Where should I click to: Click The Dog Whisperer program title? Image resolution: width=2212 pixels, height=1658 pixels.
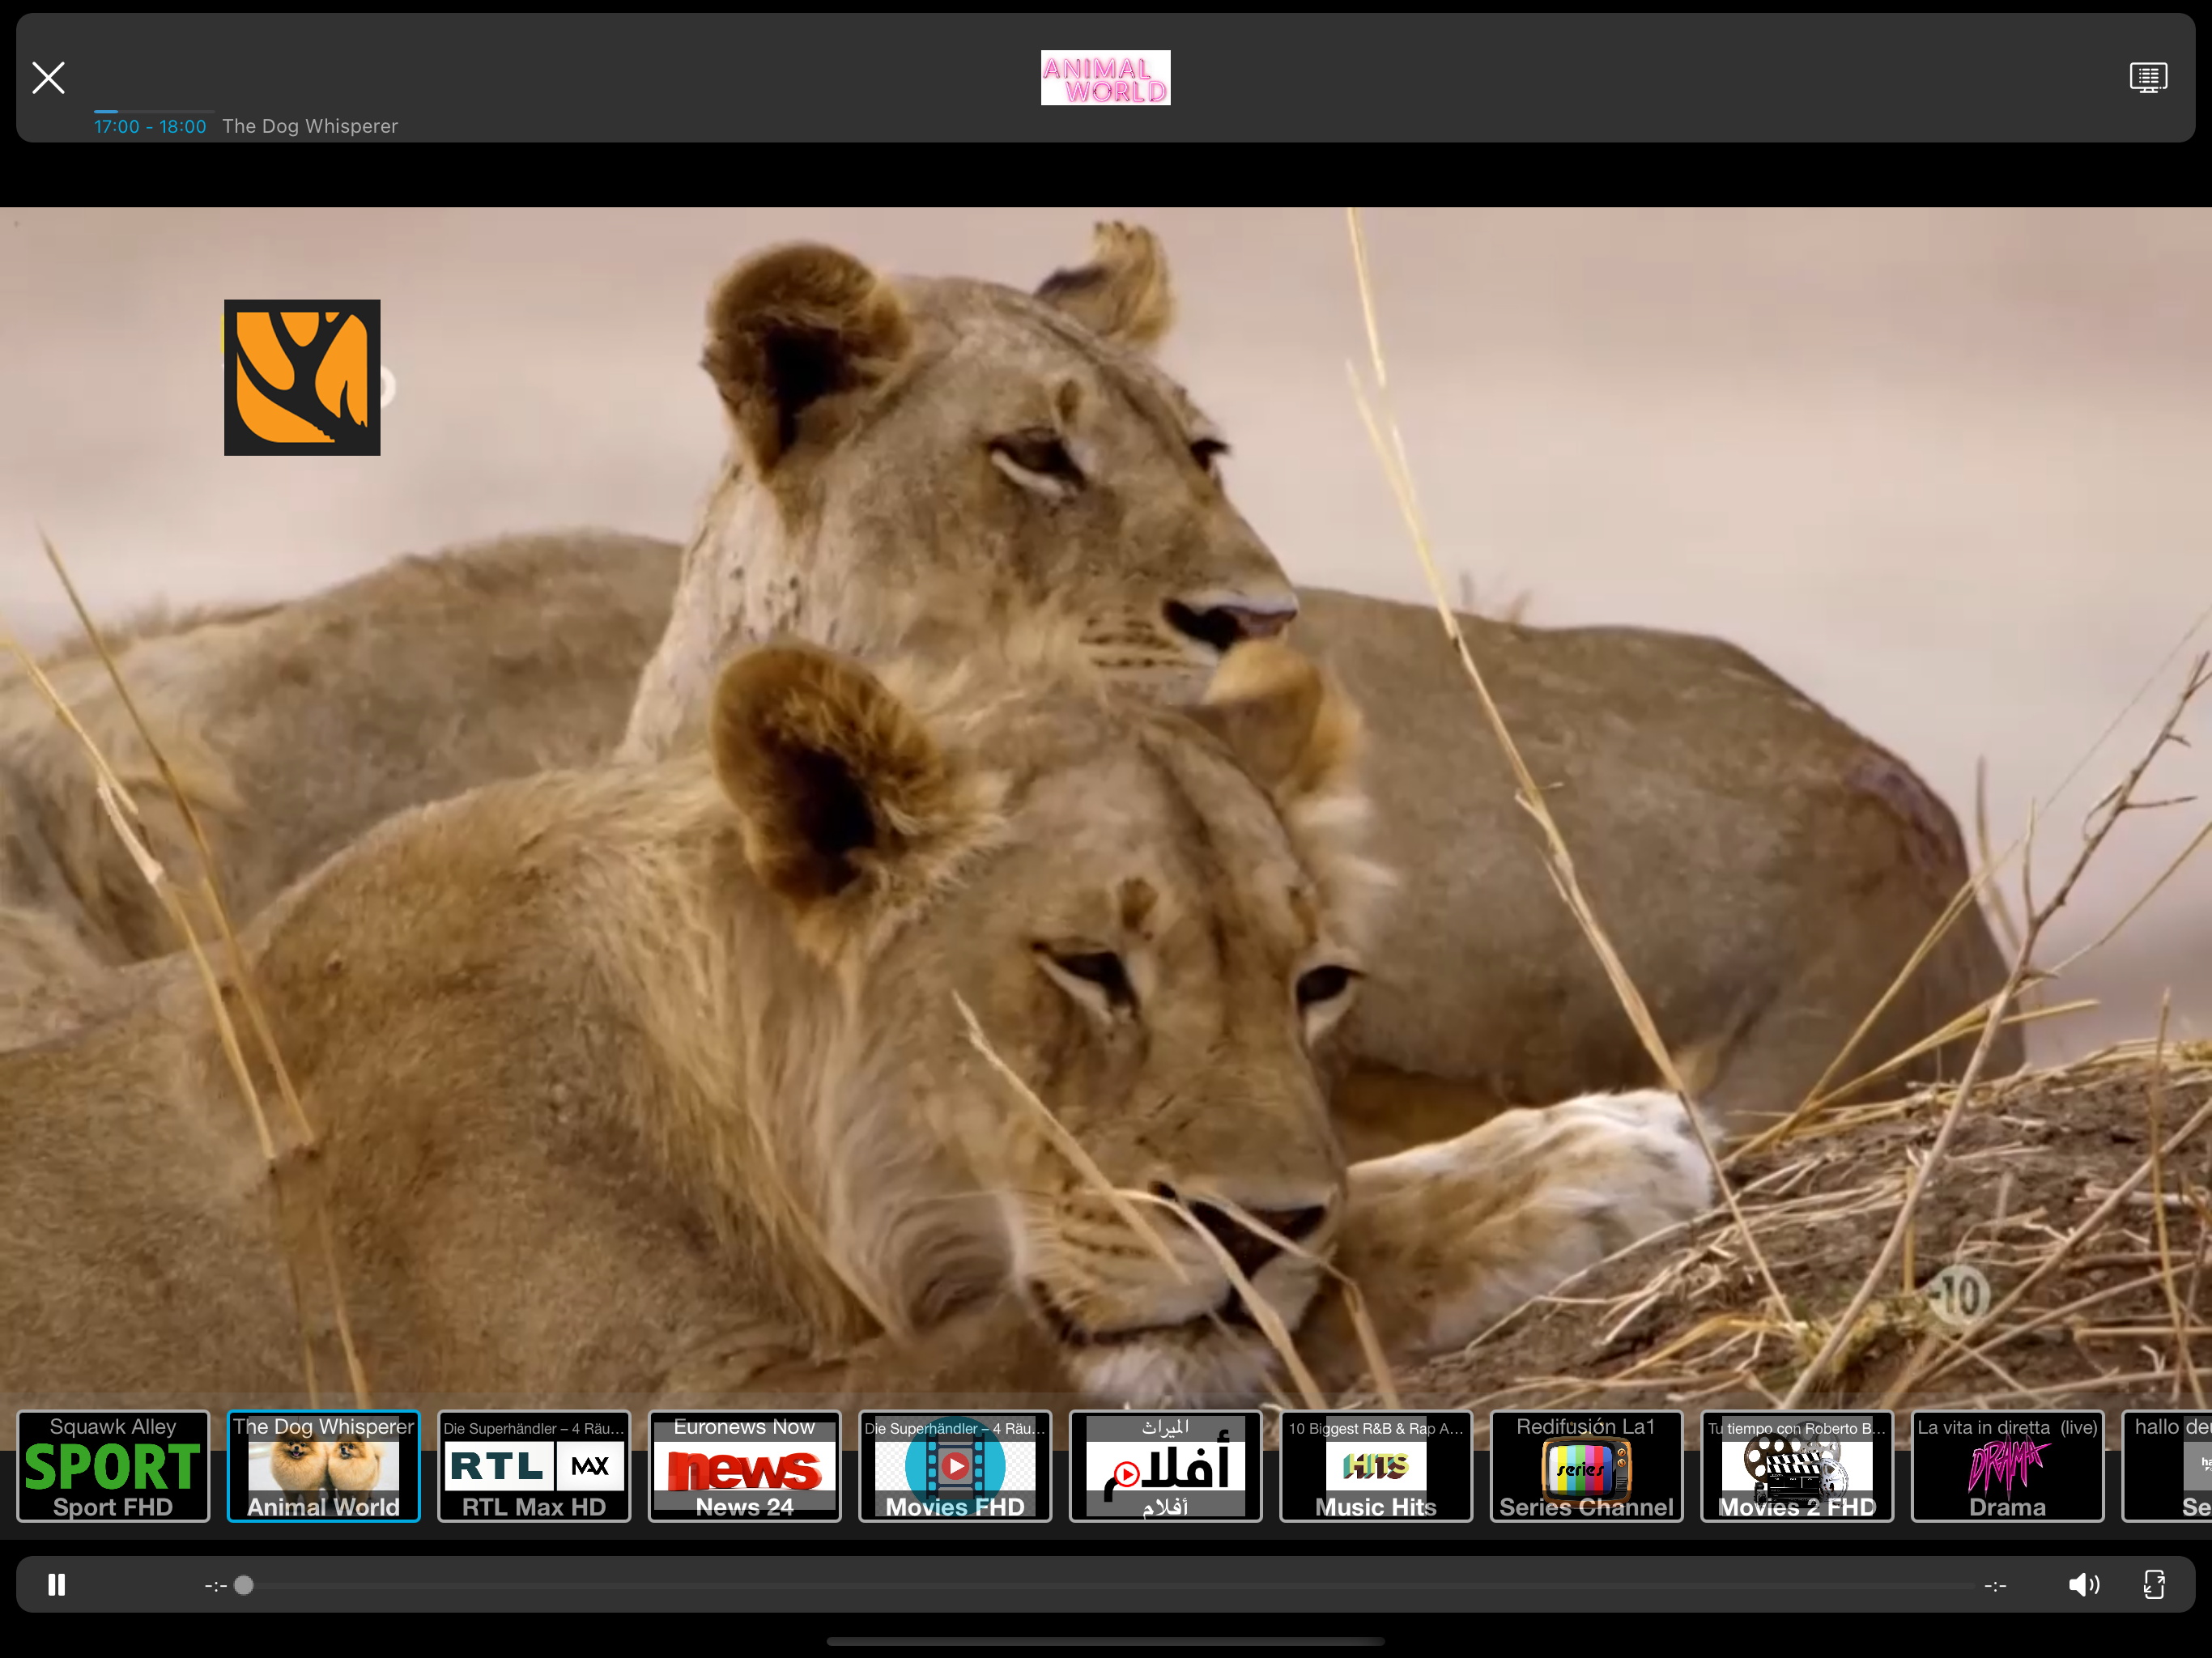310,126
